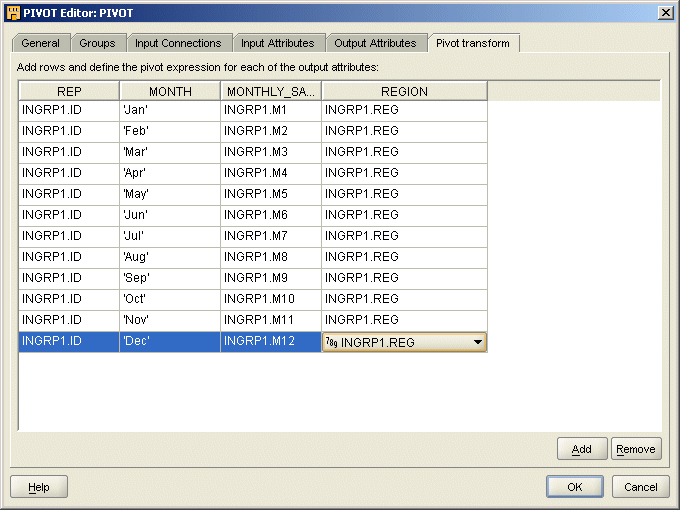Open the REGION dropdown arrow in Dec row

[477, 342]
